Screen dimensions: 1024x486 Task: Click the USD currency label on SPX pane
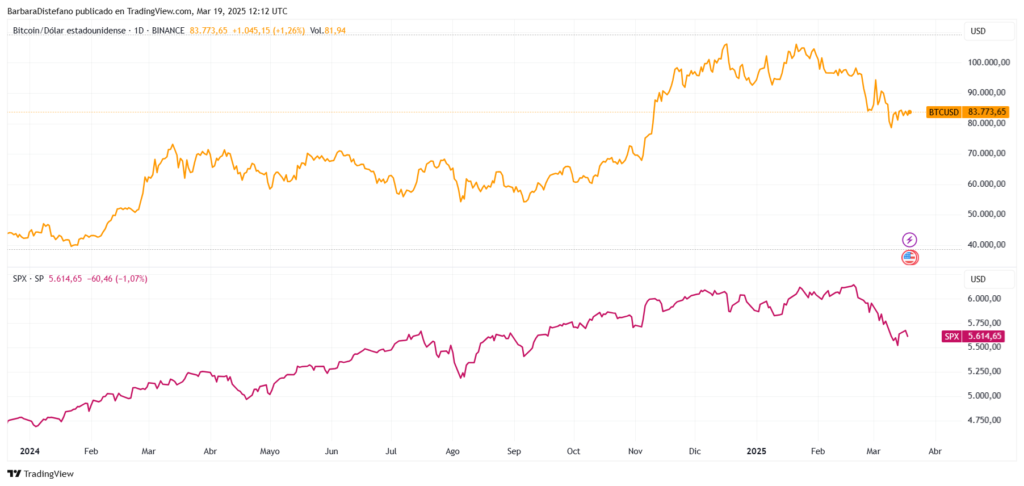pos(978,279)
